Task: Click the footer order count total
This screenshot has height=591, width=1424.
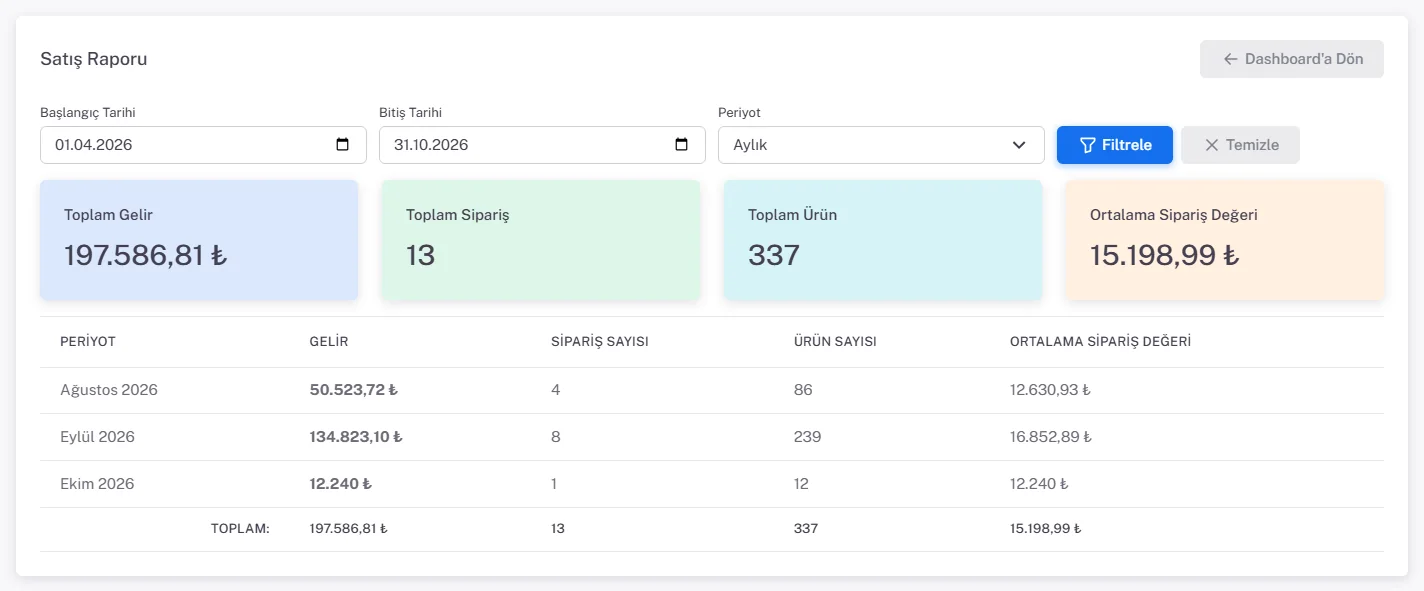Action: pyautogui.click(x=558, y=529)
